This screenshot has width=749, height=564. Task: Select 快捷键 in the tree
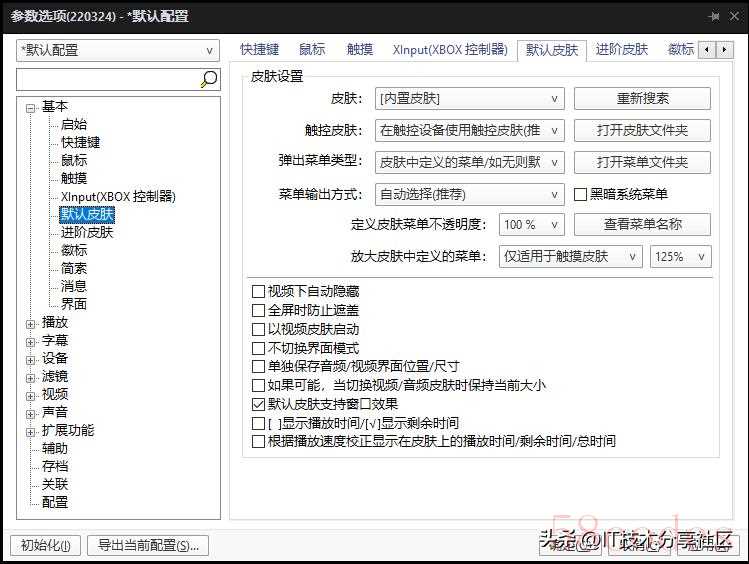click(x=80, y=142)
